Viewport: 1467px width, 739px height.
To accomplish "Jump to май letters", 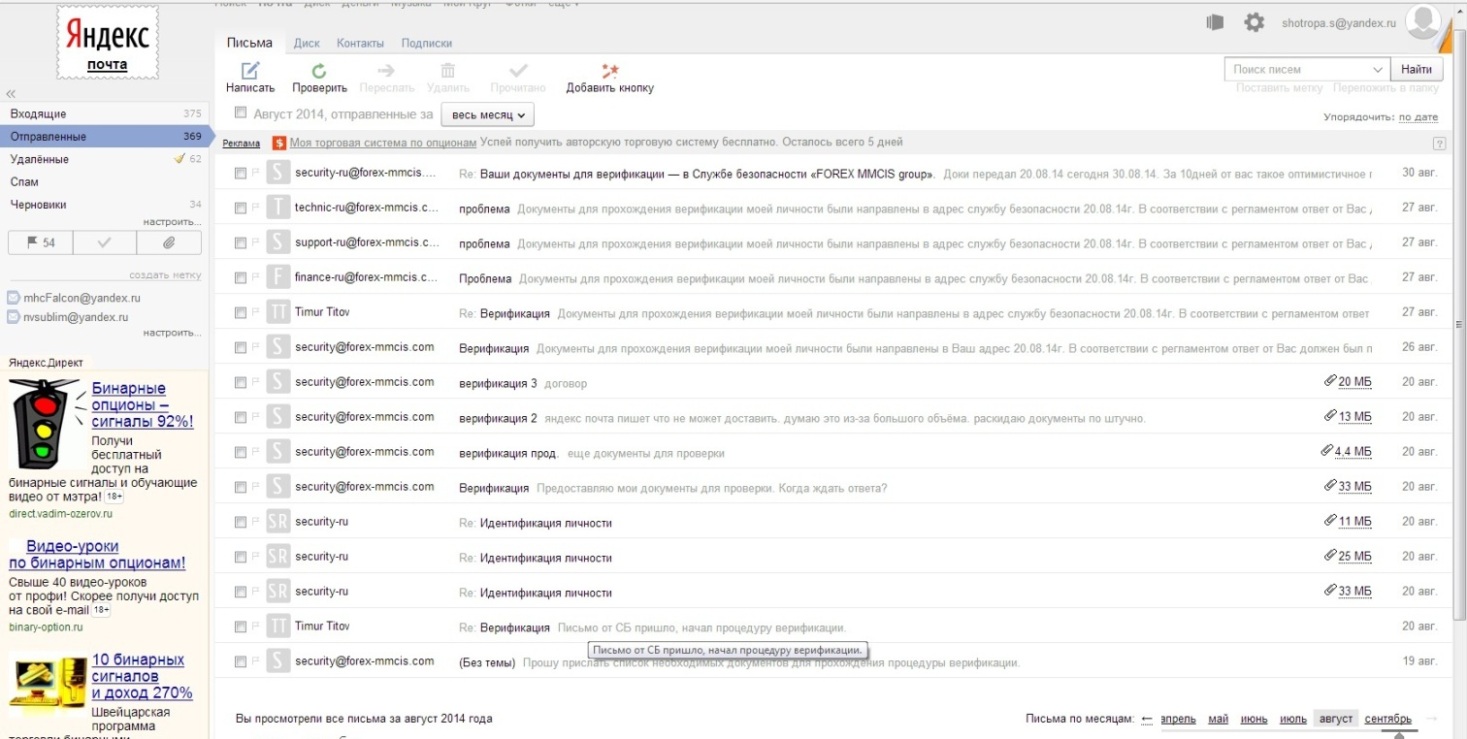I will click(x=1218, y=719).
